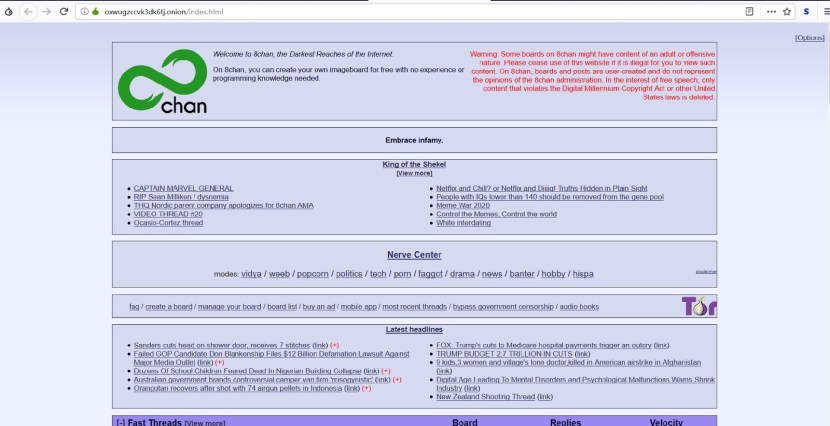Select the politics mode in Nerve Center
Image resolution: width=830 pixels, height=426 pixels.
coord(349,273)
